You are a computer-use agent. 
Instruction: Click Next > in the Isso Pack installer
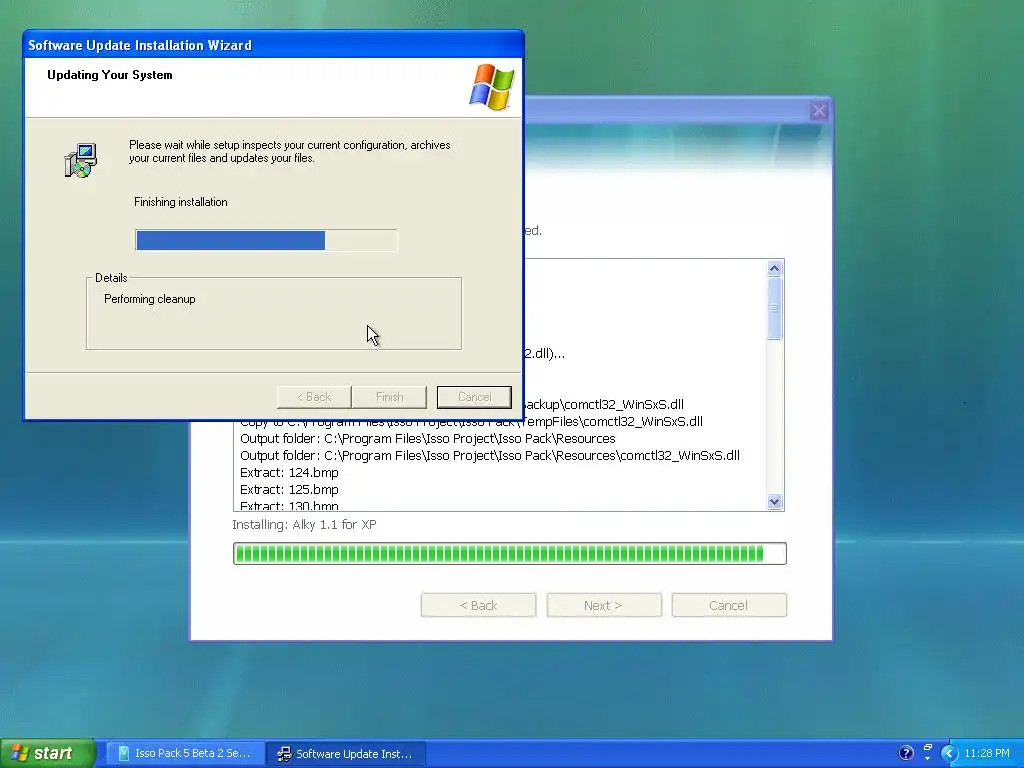(603, 605)
